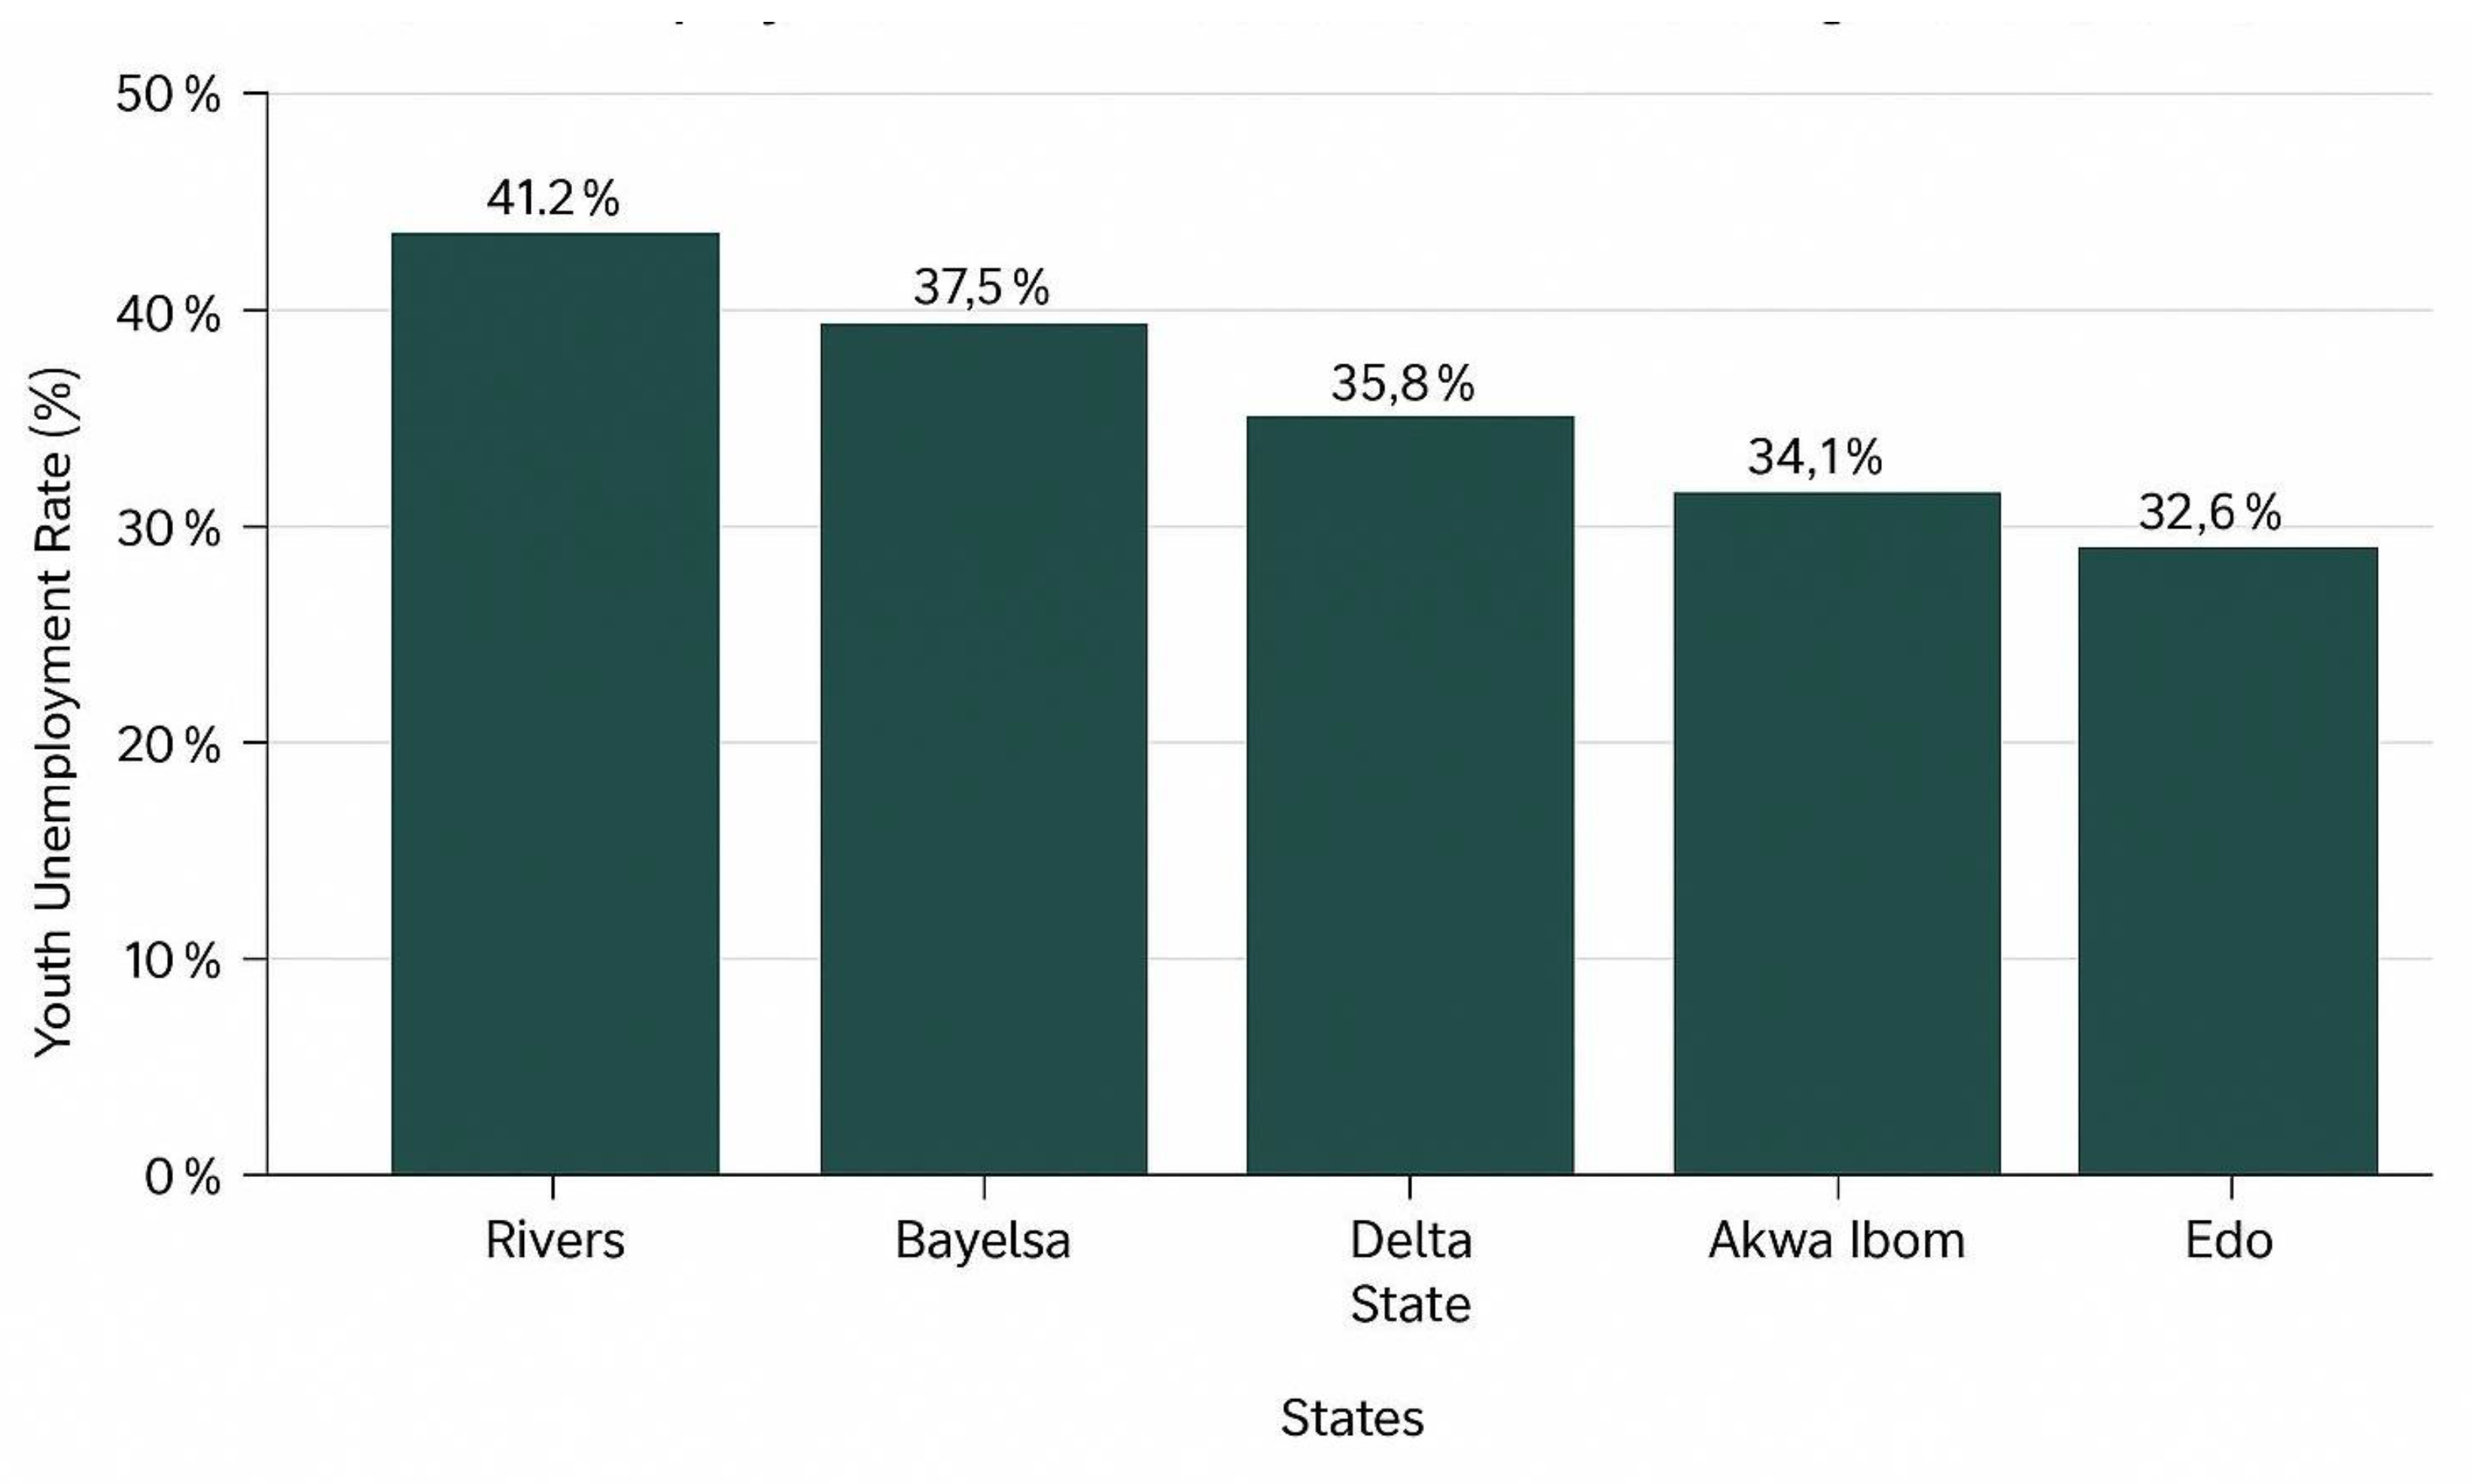Click the Rivers x-axis label
This screenshot has height=1484, width=2472.
click(x=554, y=1241)
